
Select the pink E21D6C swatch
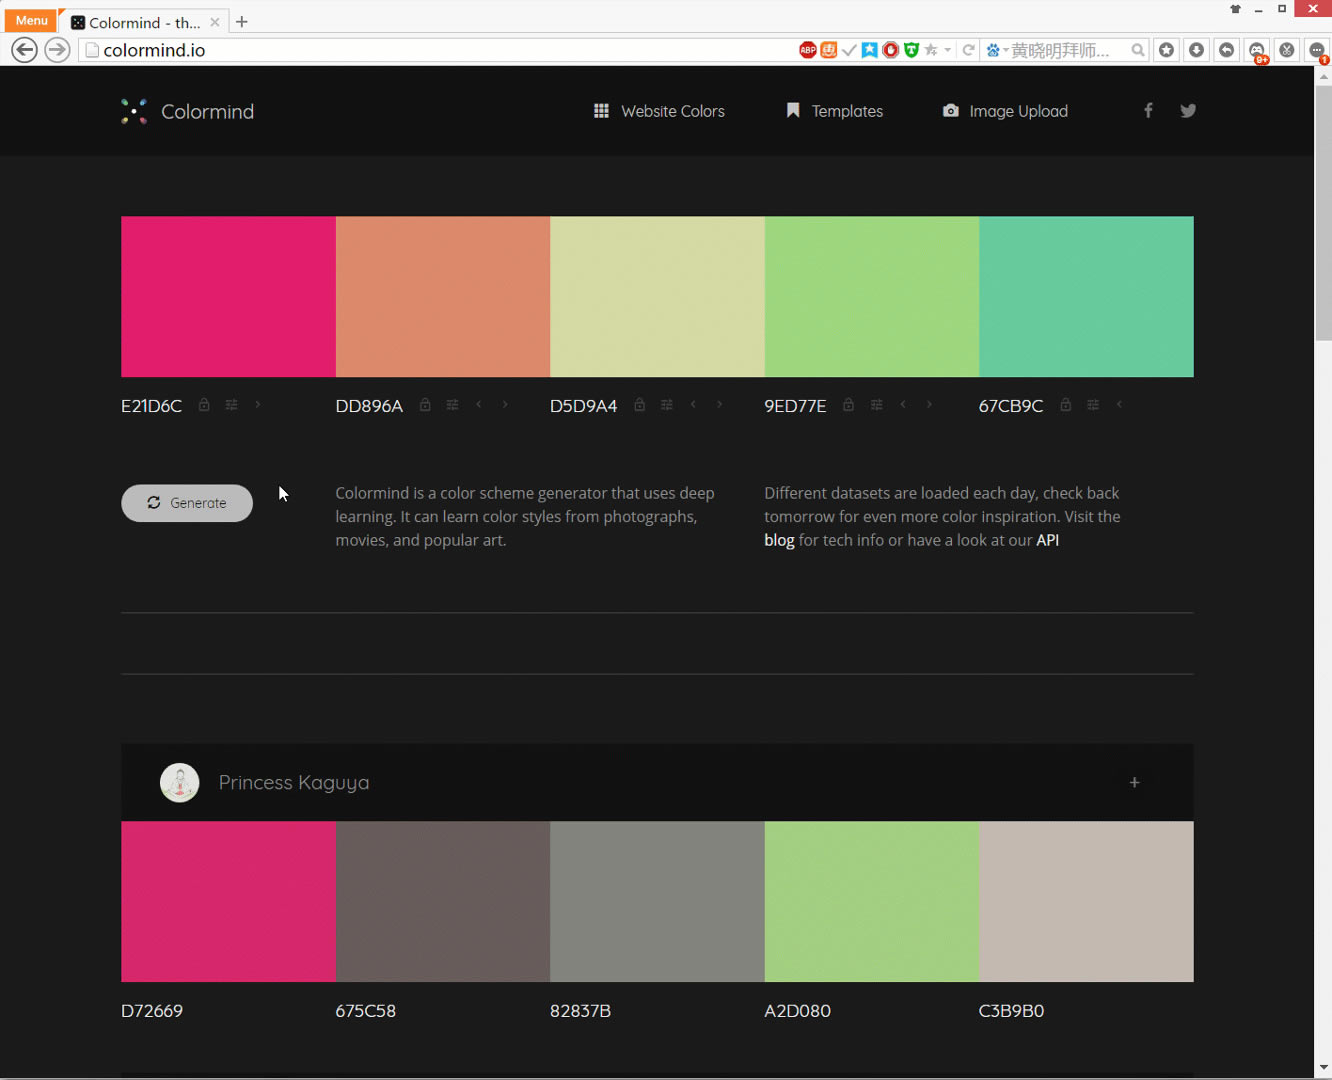click(x=228, y=297)
